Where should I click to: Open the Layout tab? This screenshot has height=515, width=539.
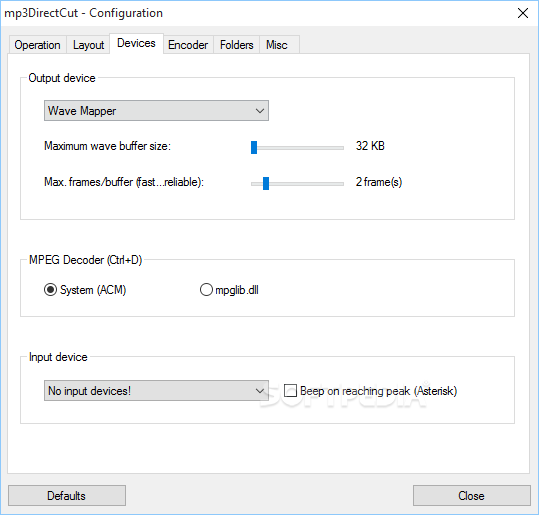(x=88, y=45)
